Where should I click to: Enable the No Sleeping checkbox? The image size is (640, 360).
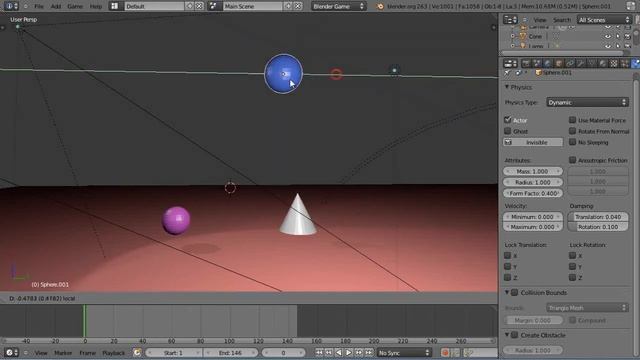point(572,142)
